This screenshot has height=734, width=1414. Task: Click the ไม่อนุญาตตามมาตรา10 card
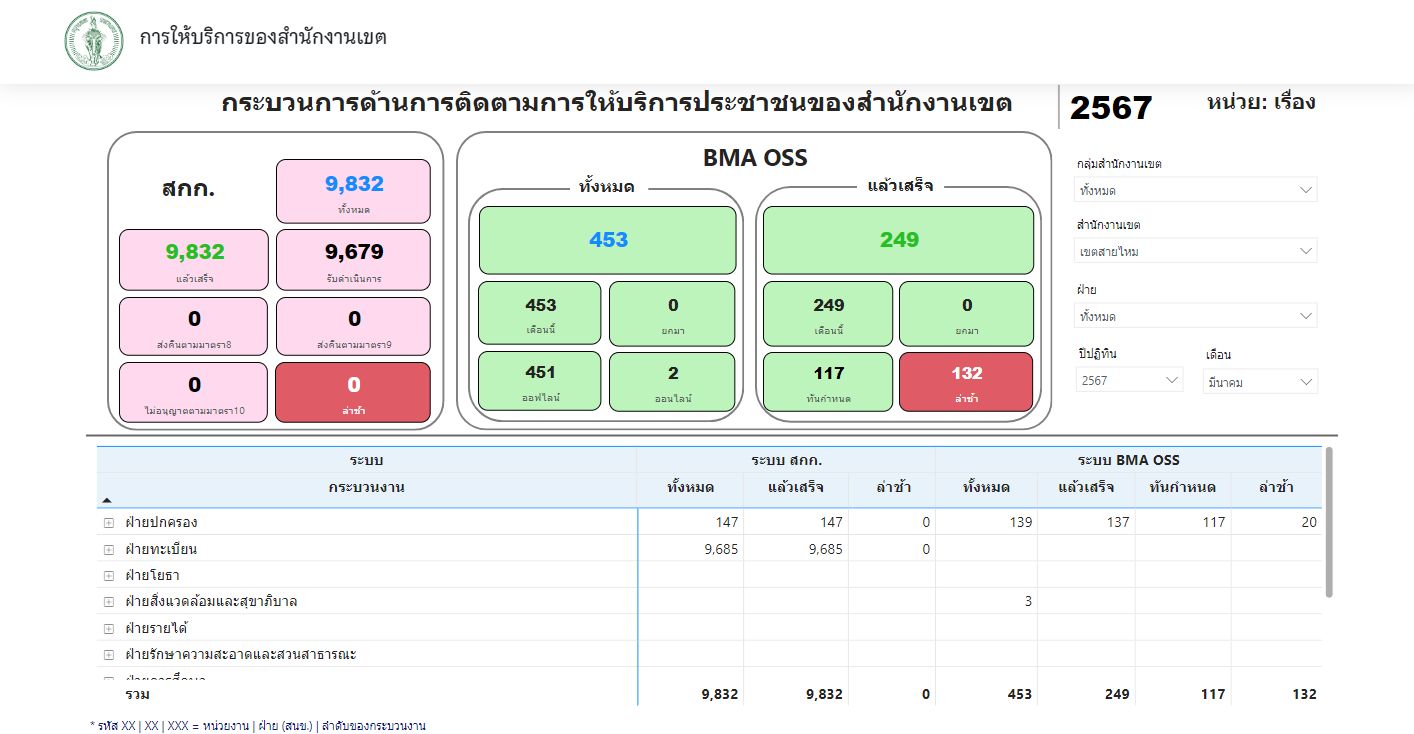click(194, 392)
